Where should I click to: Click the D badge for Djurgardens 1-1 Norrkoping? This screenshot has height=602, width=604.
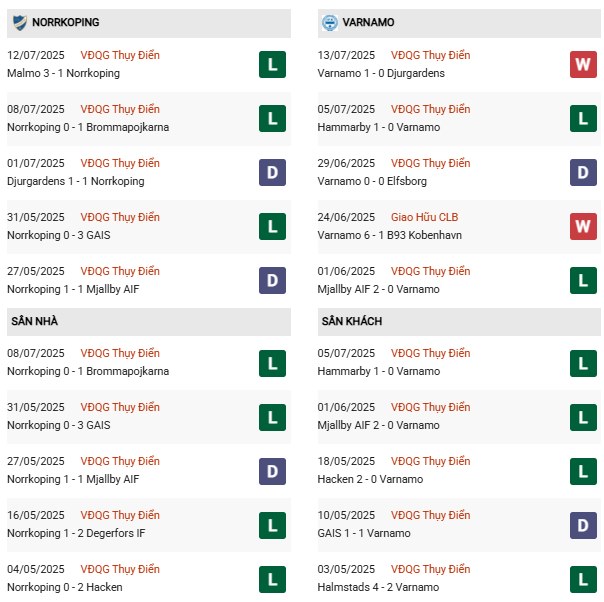tap(271, 173)
